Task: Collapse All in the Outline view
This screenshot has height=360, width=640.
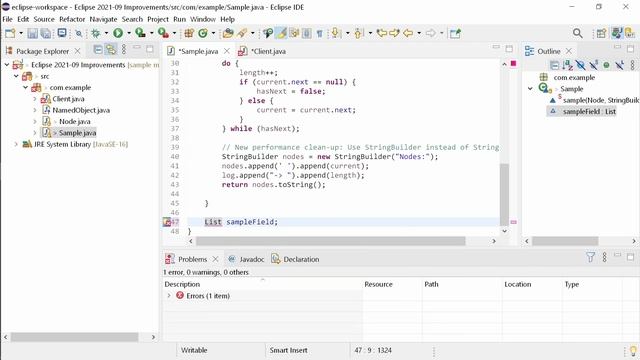Action: (554, 64)
